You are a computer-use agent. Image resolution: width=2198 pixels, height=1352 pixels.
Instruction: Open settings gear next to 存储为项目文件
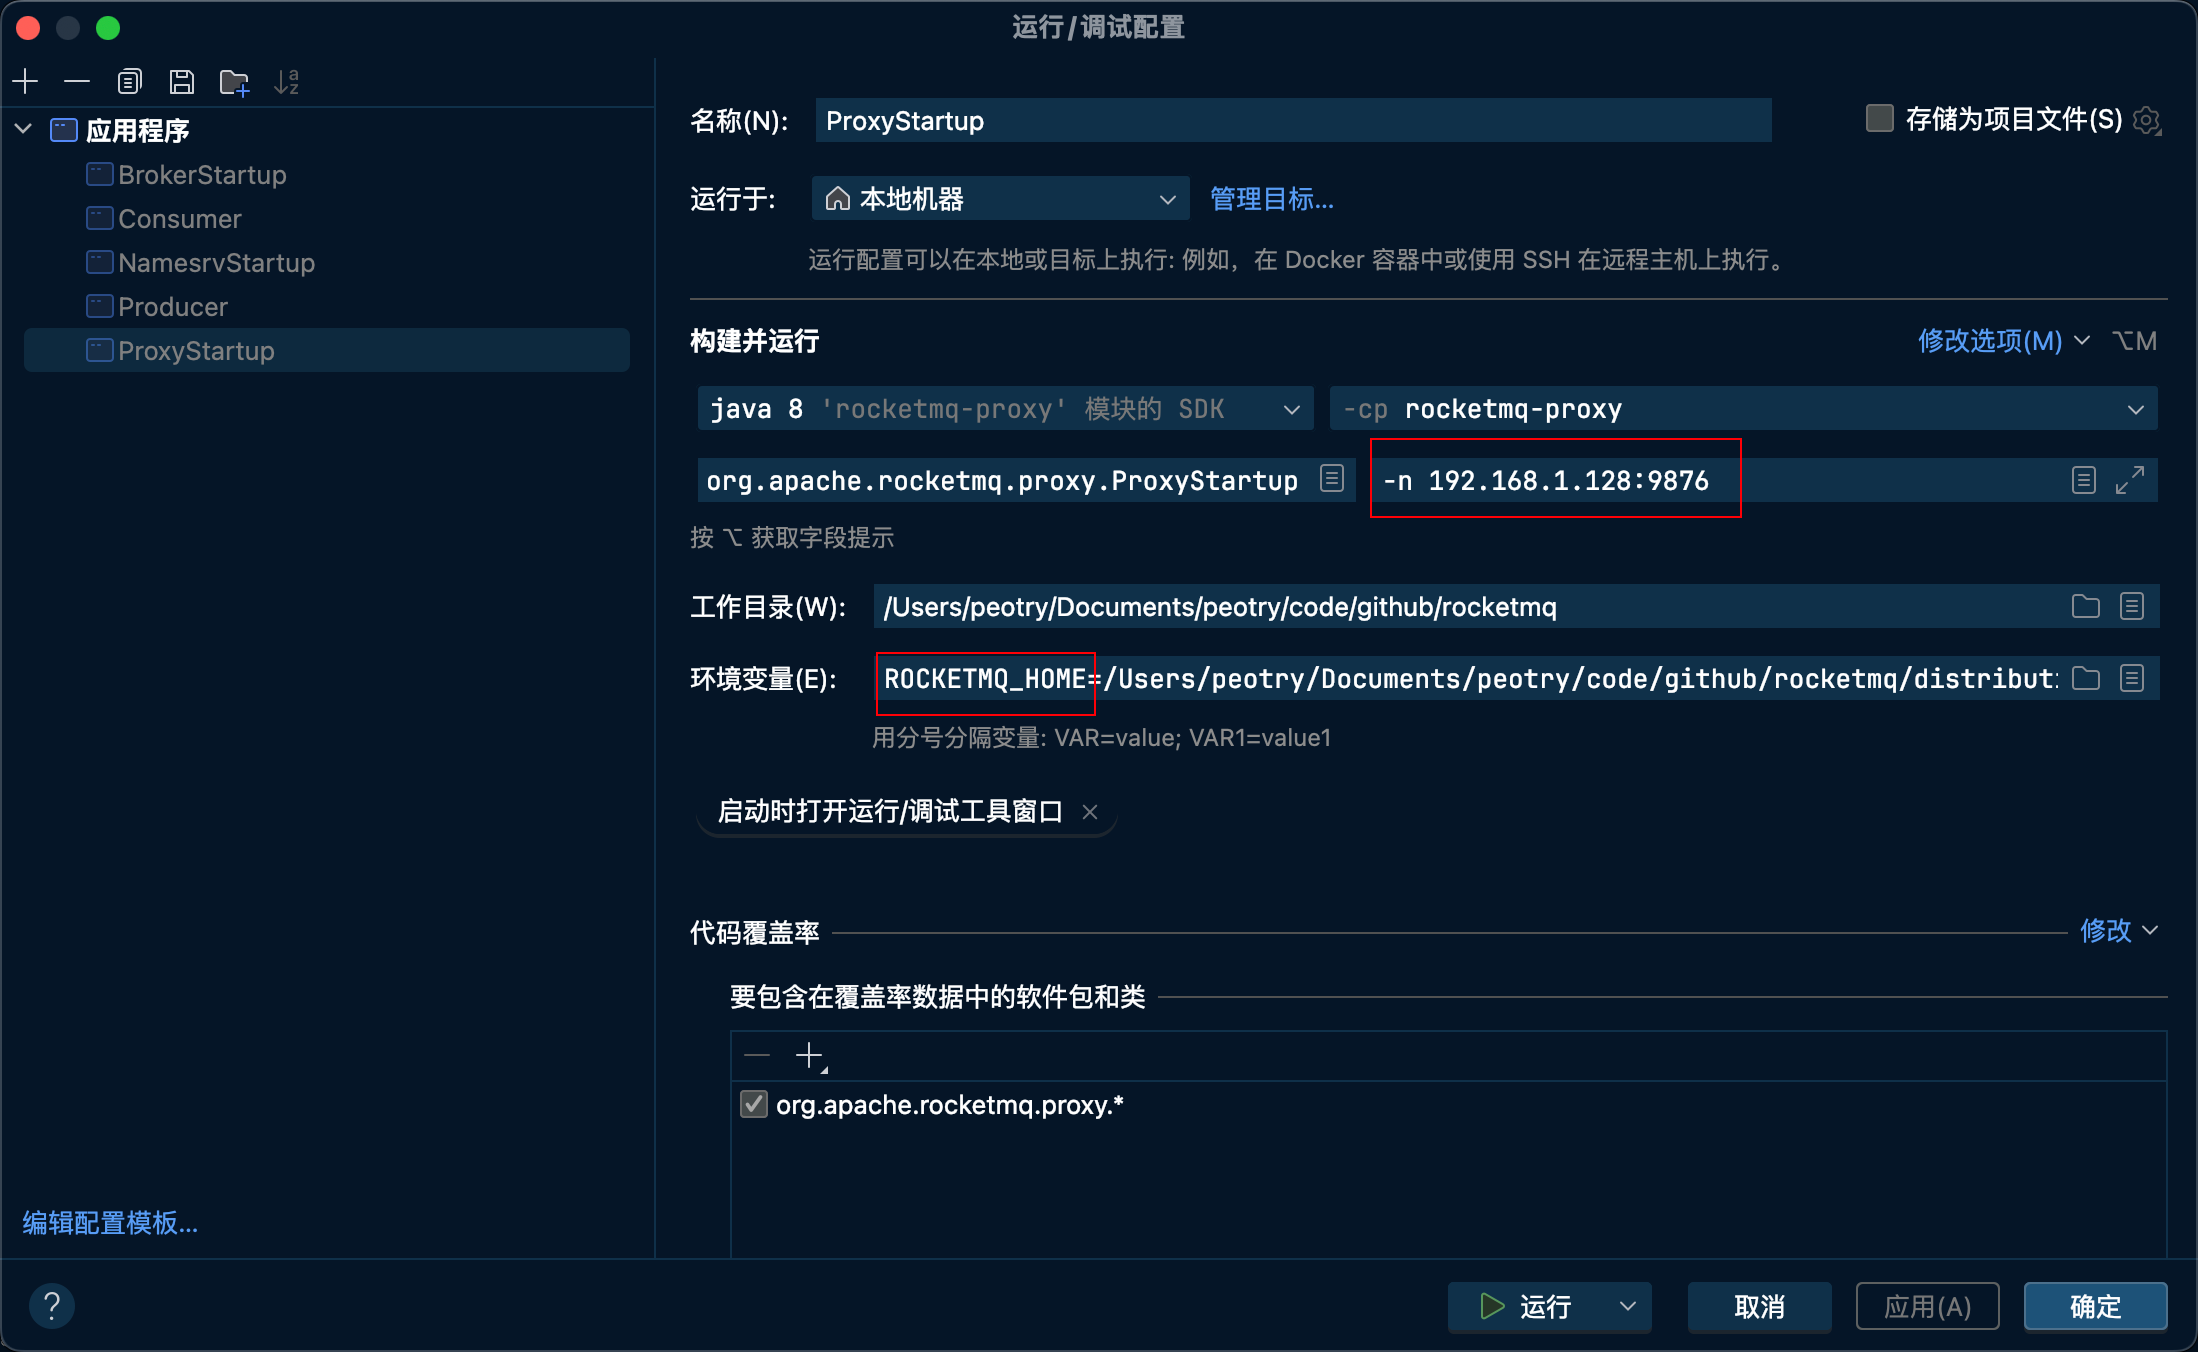tap(2147, 121)
